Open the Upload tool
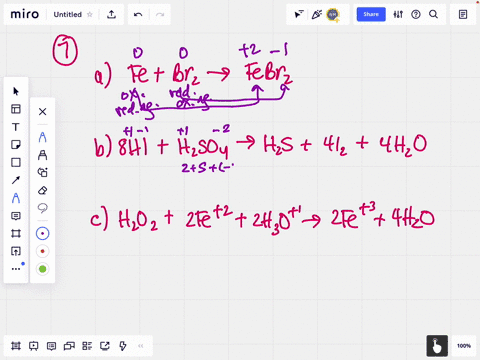Image resolution: width=480 pixels, height=360 pixels. click(16, 251)
